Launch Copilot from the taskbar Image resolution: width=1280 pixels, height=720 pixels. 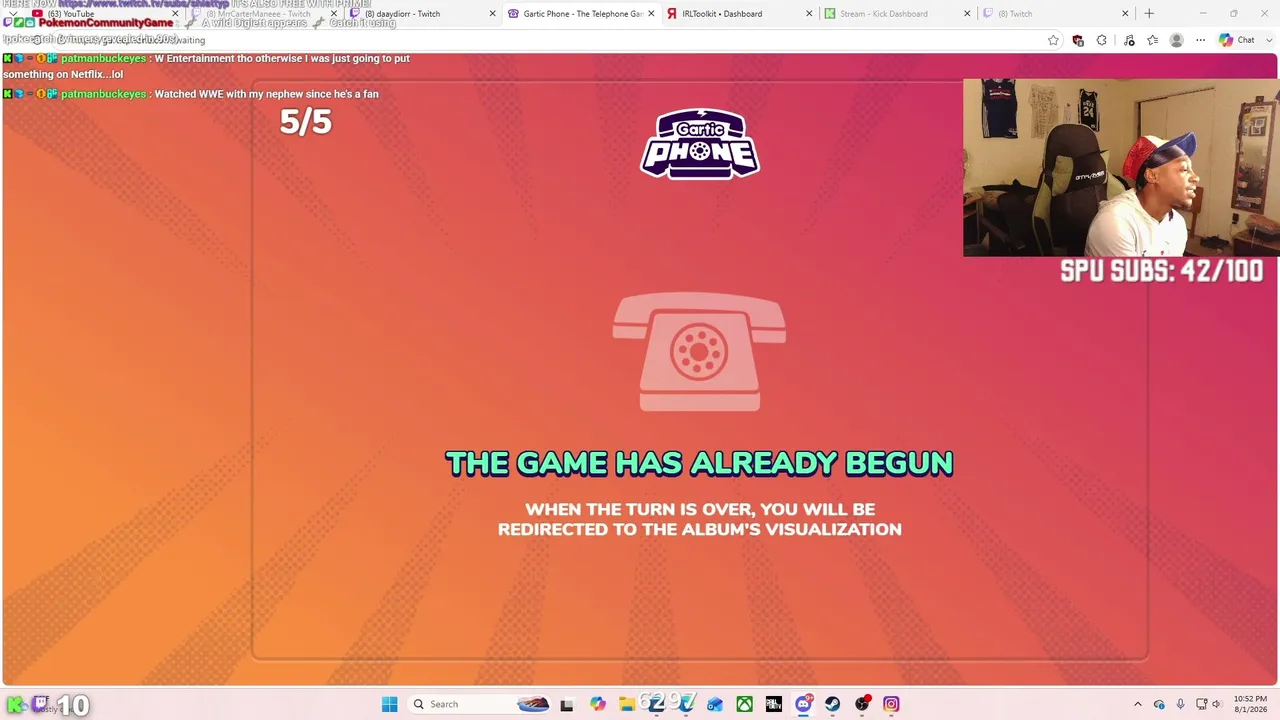[597, 704]
